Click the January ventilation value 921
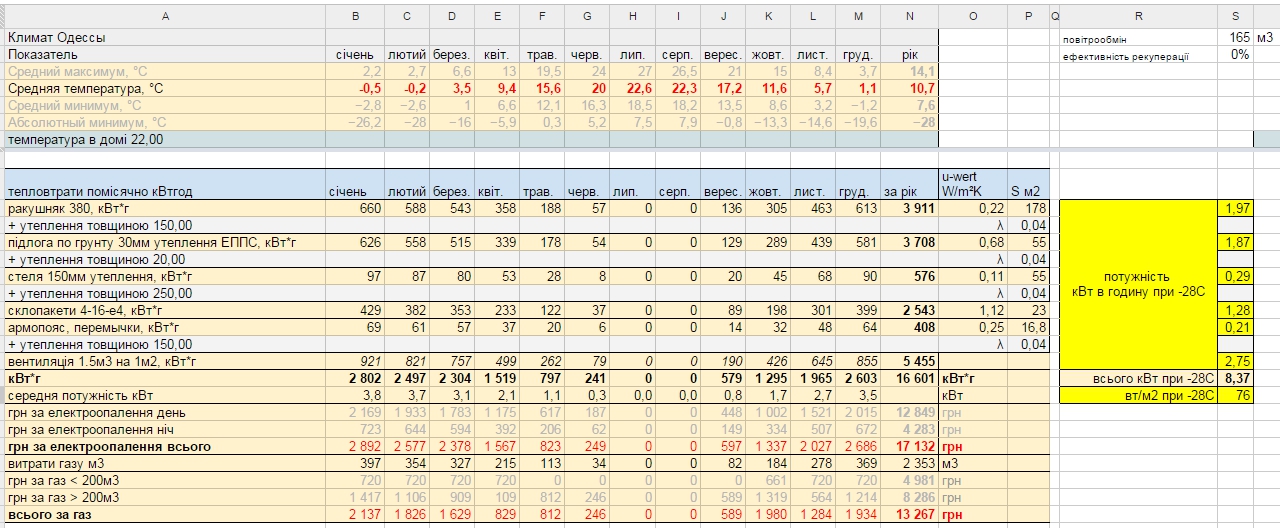The height and width of the screenshot is (528, 1280). click(357, 361)
